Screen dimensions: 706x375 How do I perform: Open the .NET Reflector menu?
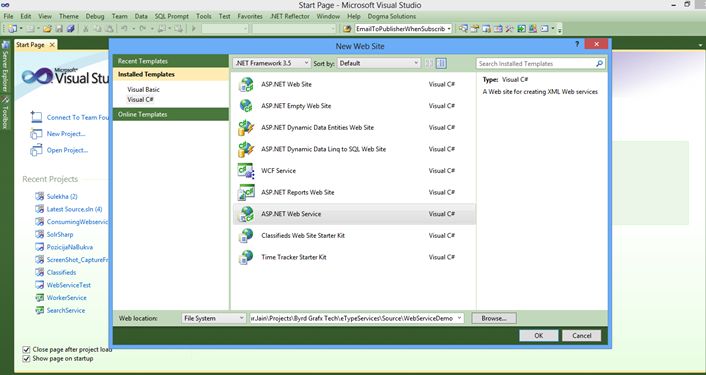point(290,16)
